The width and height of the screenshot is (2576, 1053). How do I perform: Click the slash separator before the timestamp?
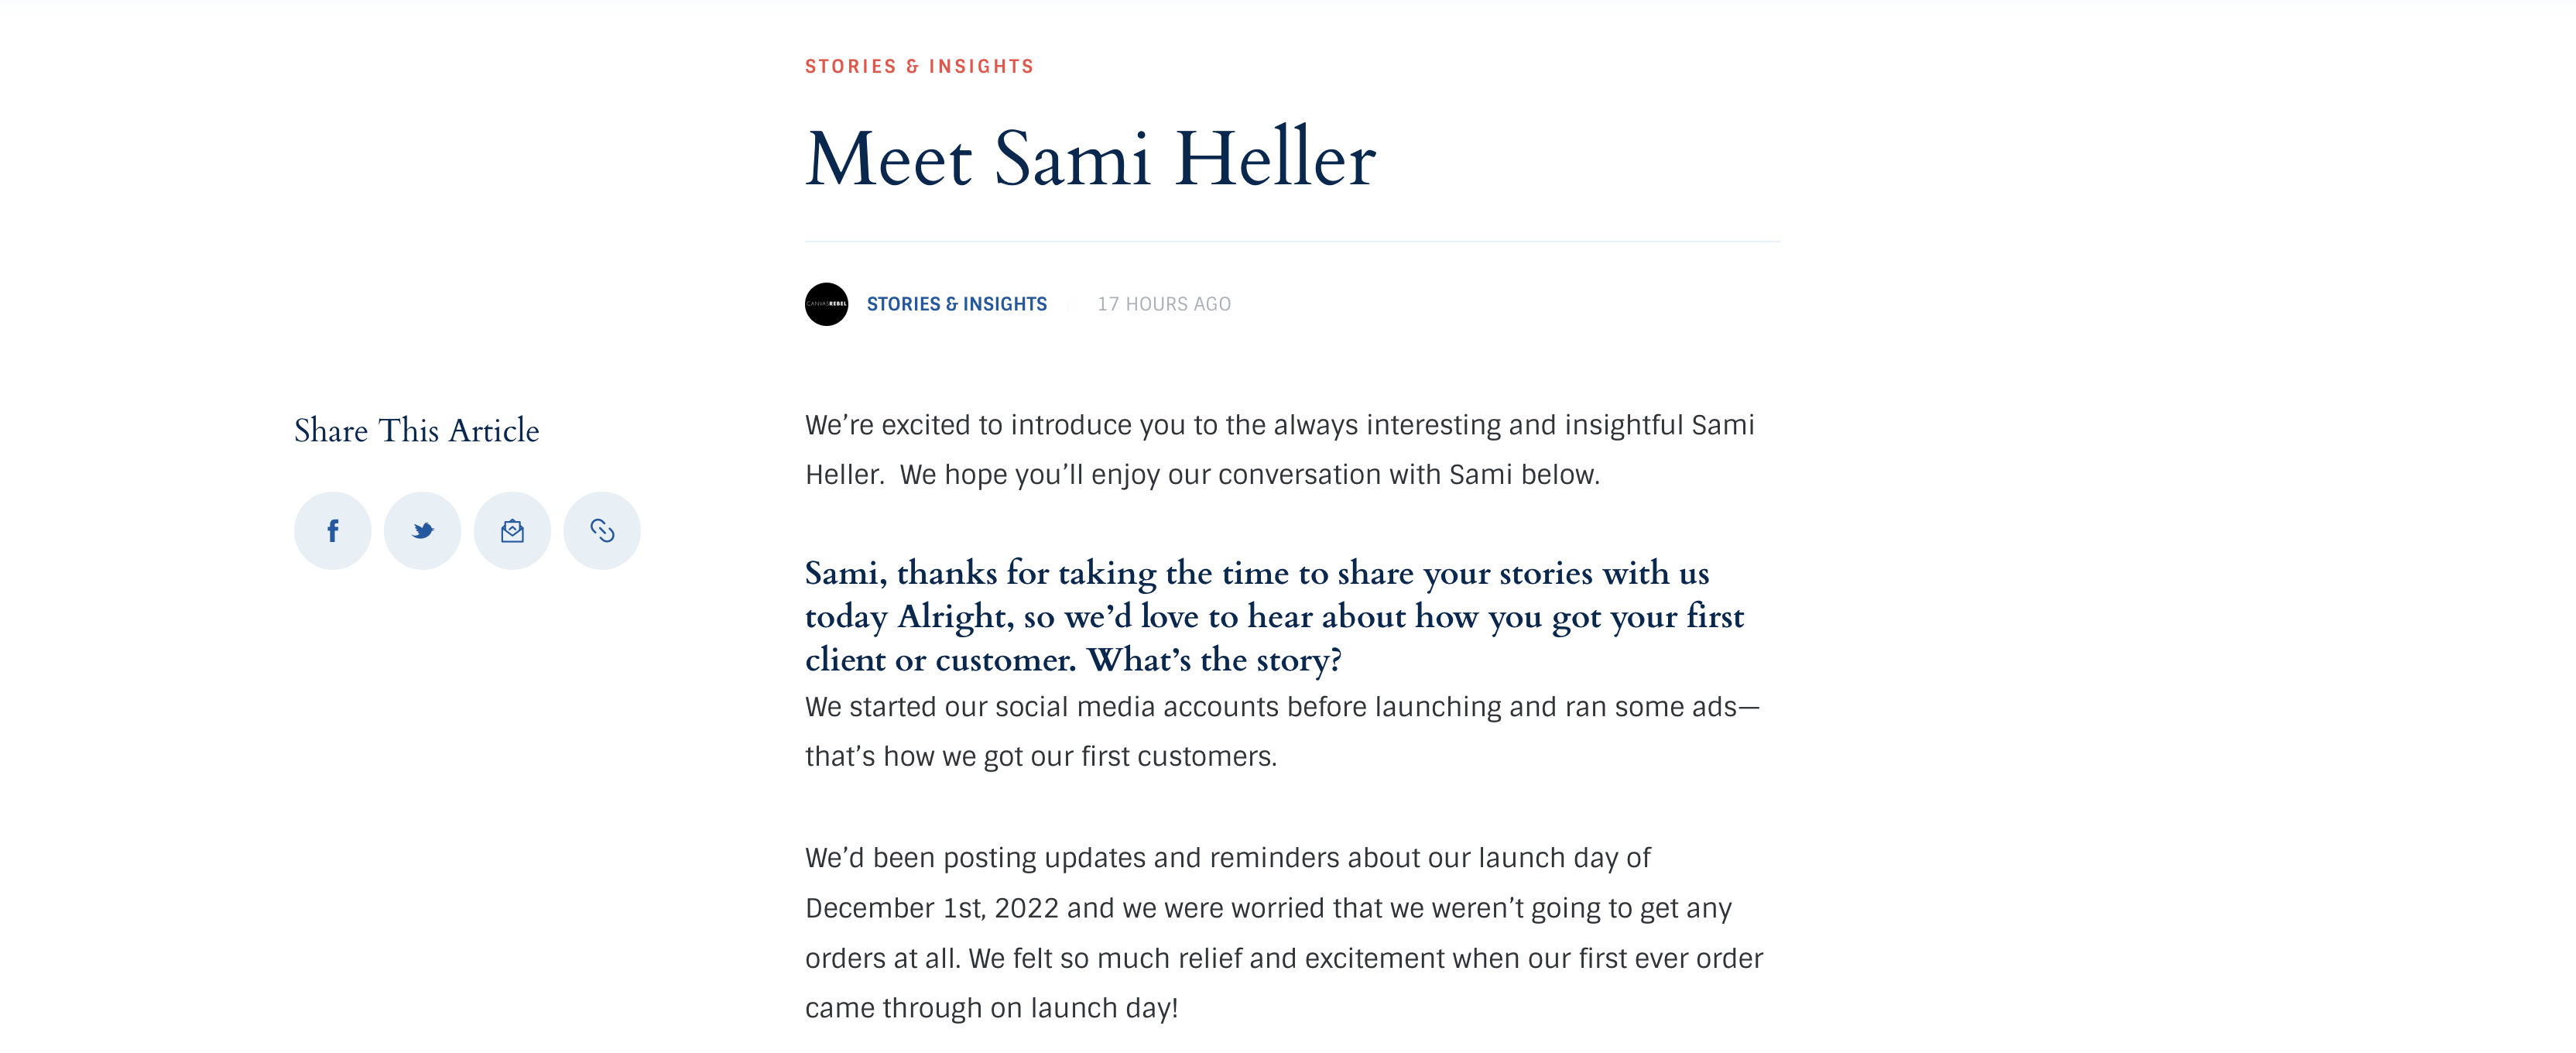[x=1072, y=304]
